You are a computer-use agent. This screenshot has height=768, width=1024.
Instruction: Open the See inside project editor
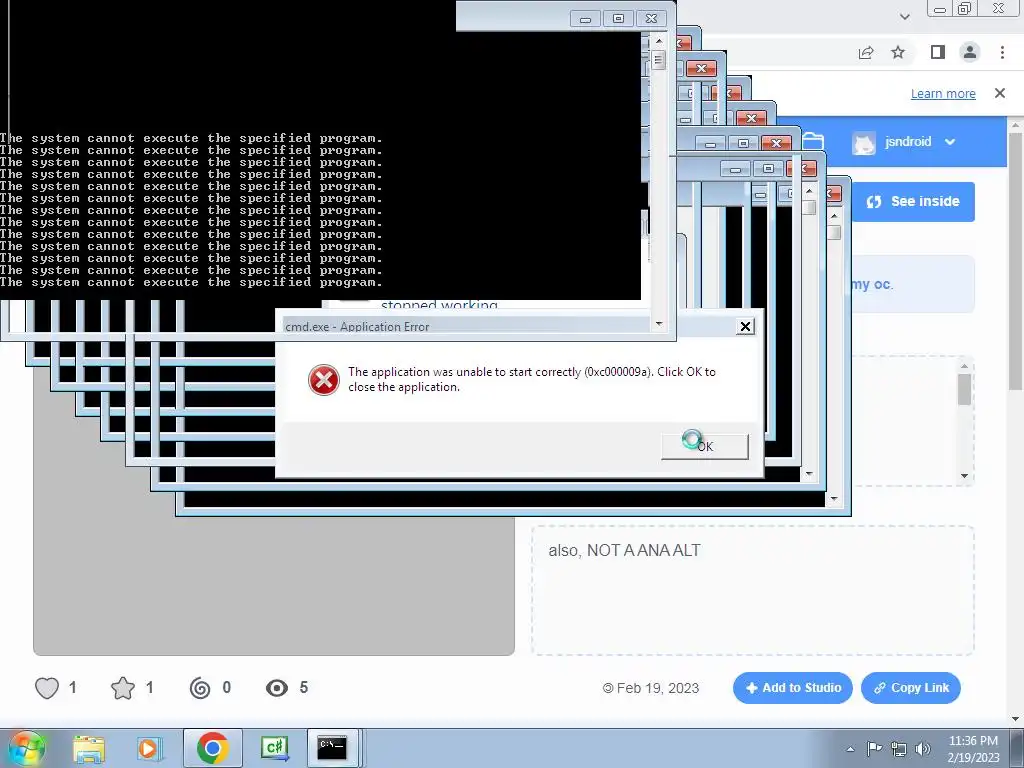click(x=913, y=202)
